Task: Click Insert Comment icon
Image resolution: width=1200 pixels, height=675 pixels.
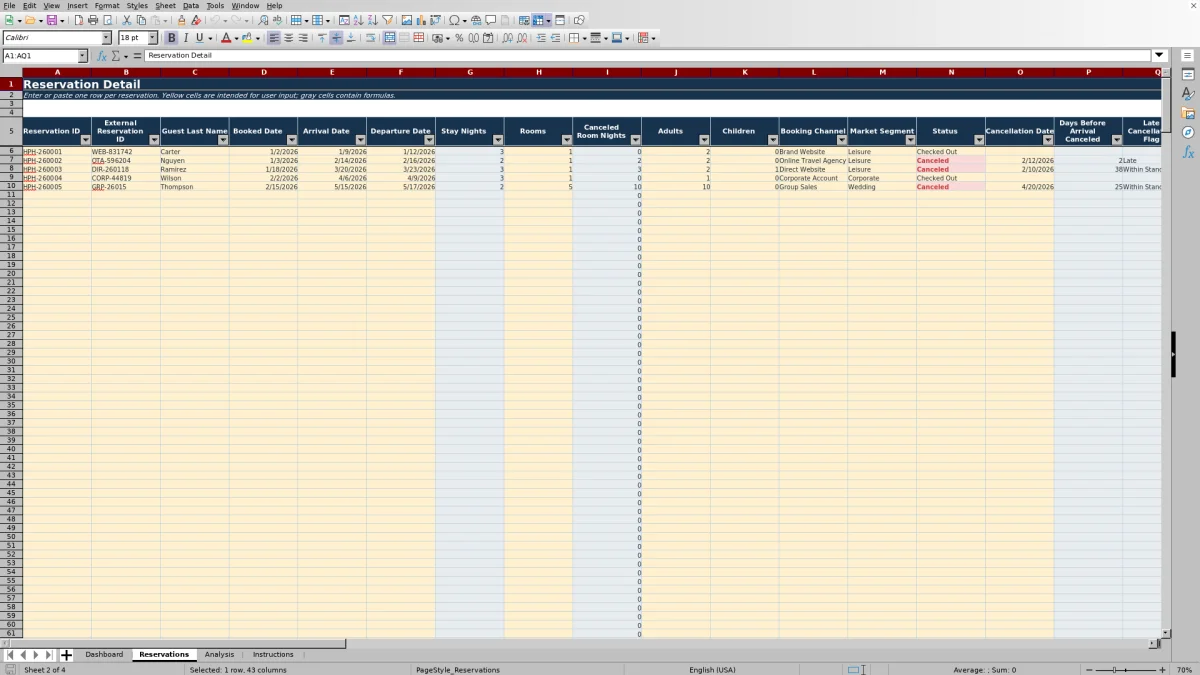Action: click(x=491, y=20)
